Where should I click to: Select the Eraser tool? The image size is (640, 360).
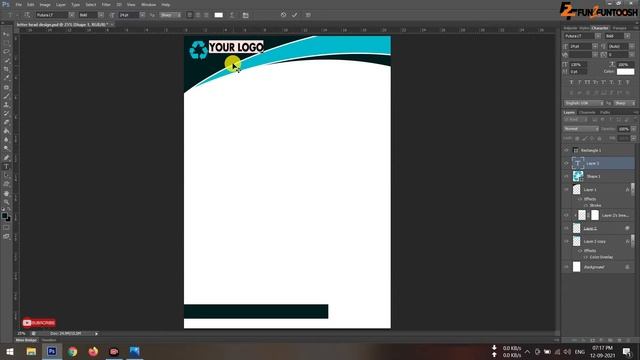pyautogui.click(x=6, y=122)
